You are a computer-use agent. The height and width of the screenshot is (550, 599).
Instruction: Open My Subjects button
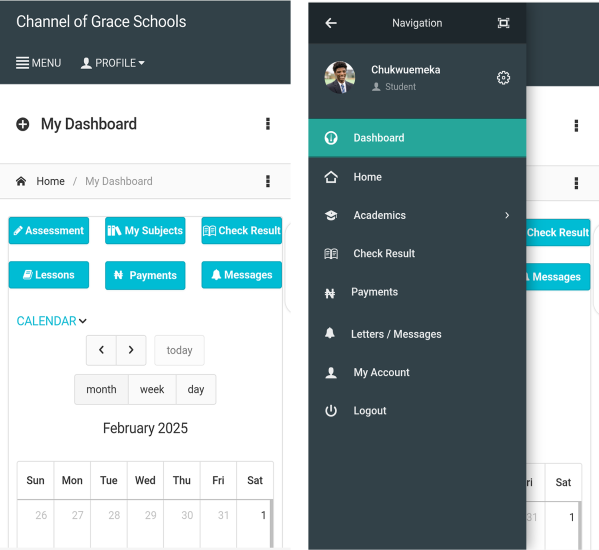click(x=145, y=231)
